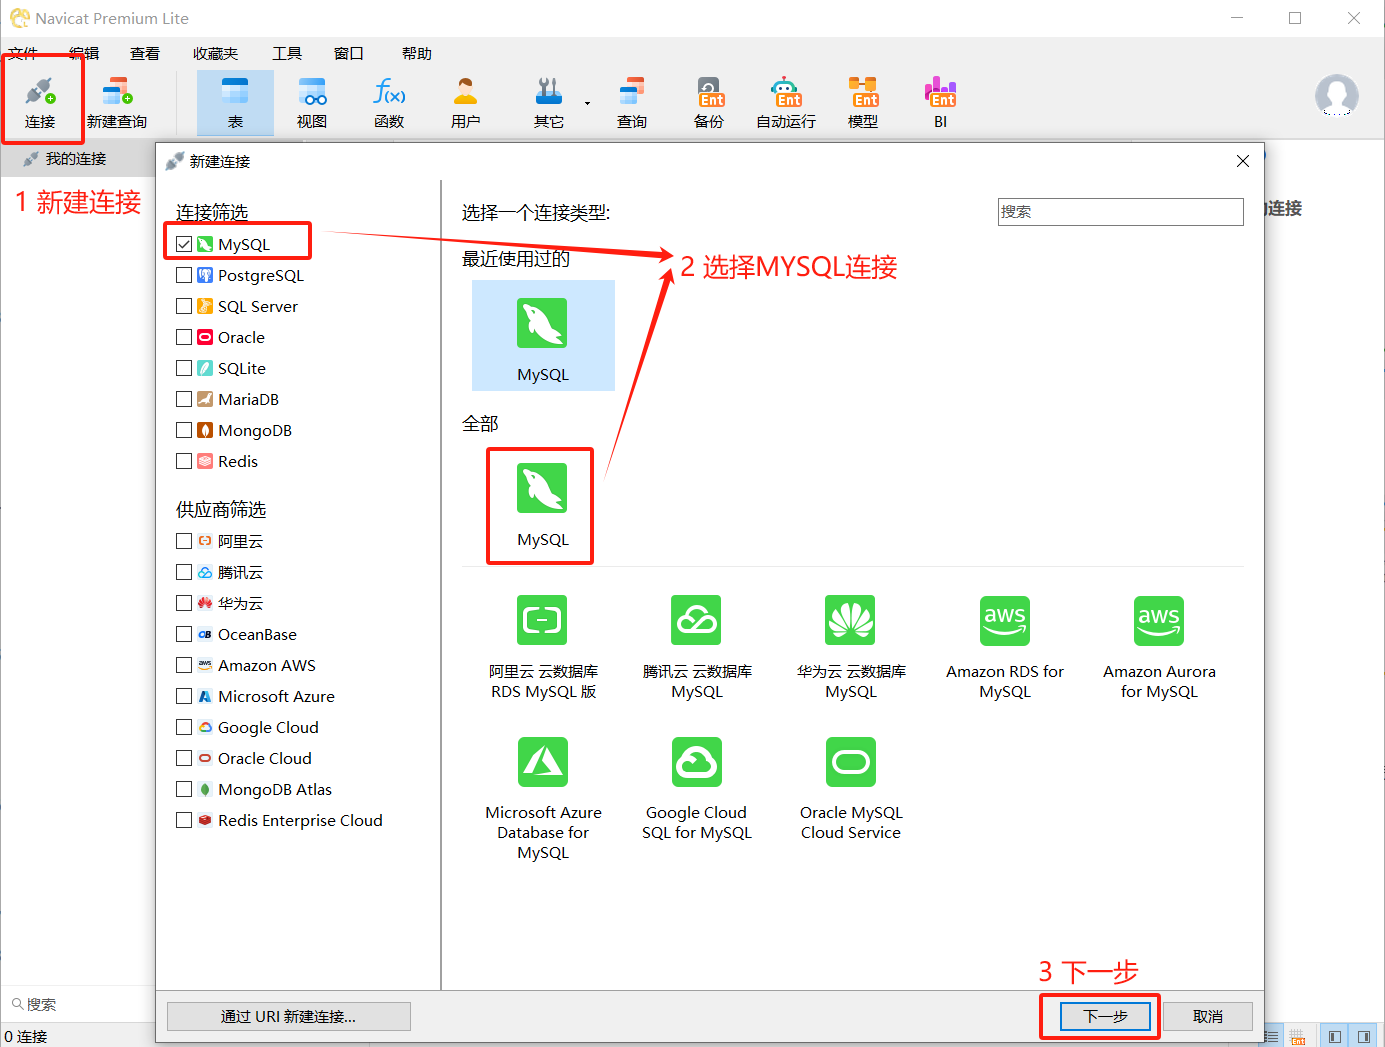Check Redis Enterprise Cloud vendor filter
Screen dimensions: 1385x1047
(184, 820)
